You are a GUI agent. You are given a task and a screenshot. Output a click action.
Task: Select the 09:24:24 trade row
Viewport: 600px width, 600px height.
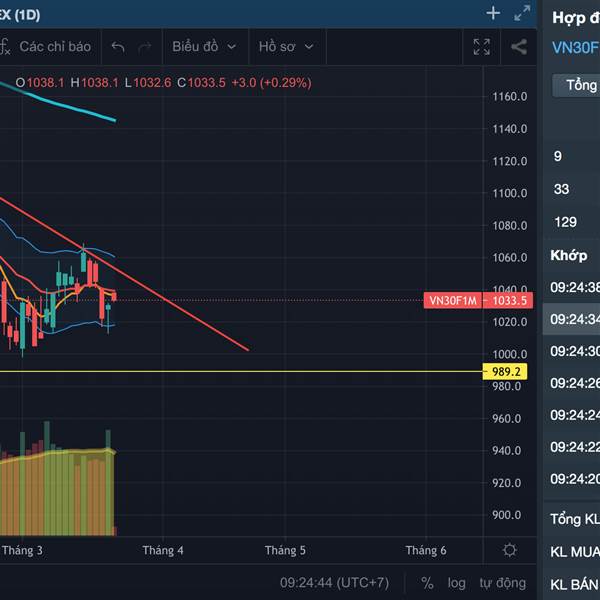point(571,415)
